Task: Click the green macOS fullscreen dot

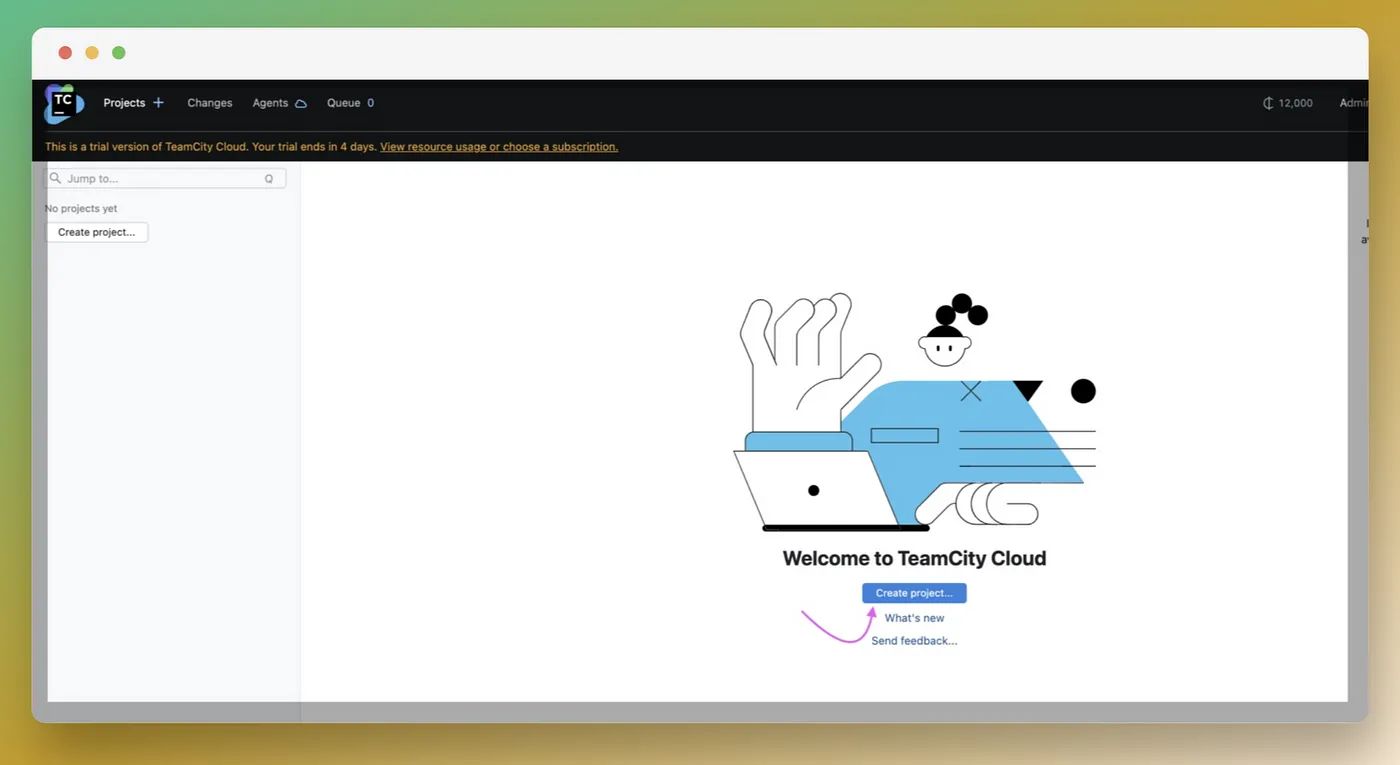Action: pyautogui.click(x=119, y=53)
